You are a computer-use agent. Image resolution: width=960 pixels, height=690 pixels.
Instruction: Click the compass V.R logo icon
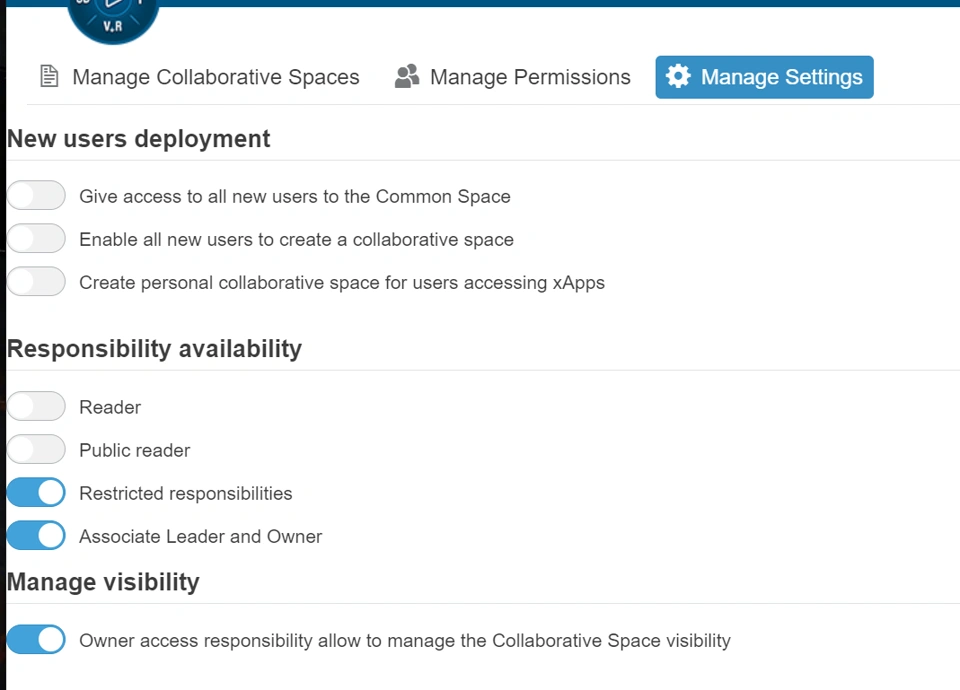pyautogui.click(x=113, y=20)
